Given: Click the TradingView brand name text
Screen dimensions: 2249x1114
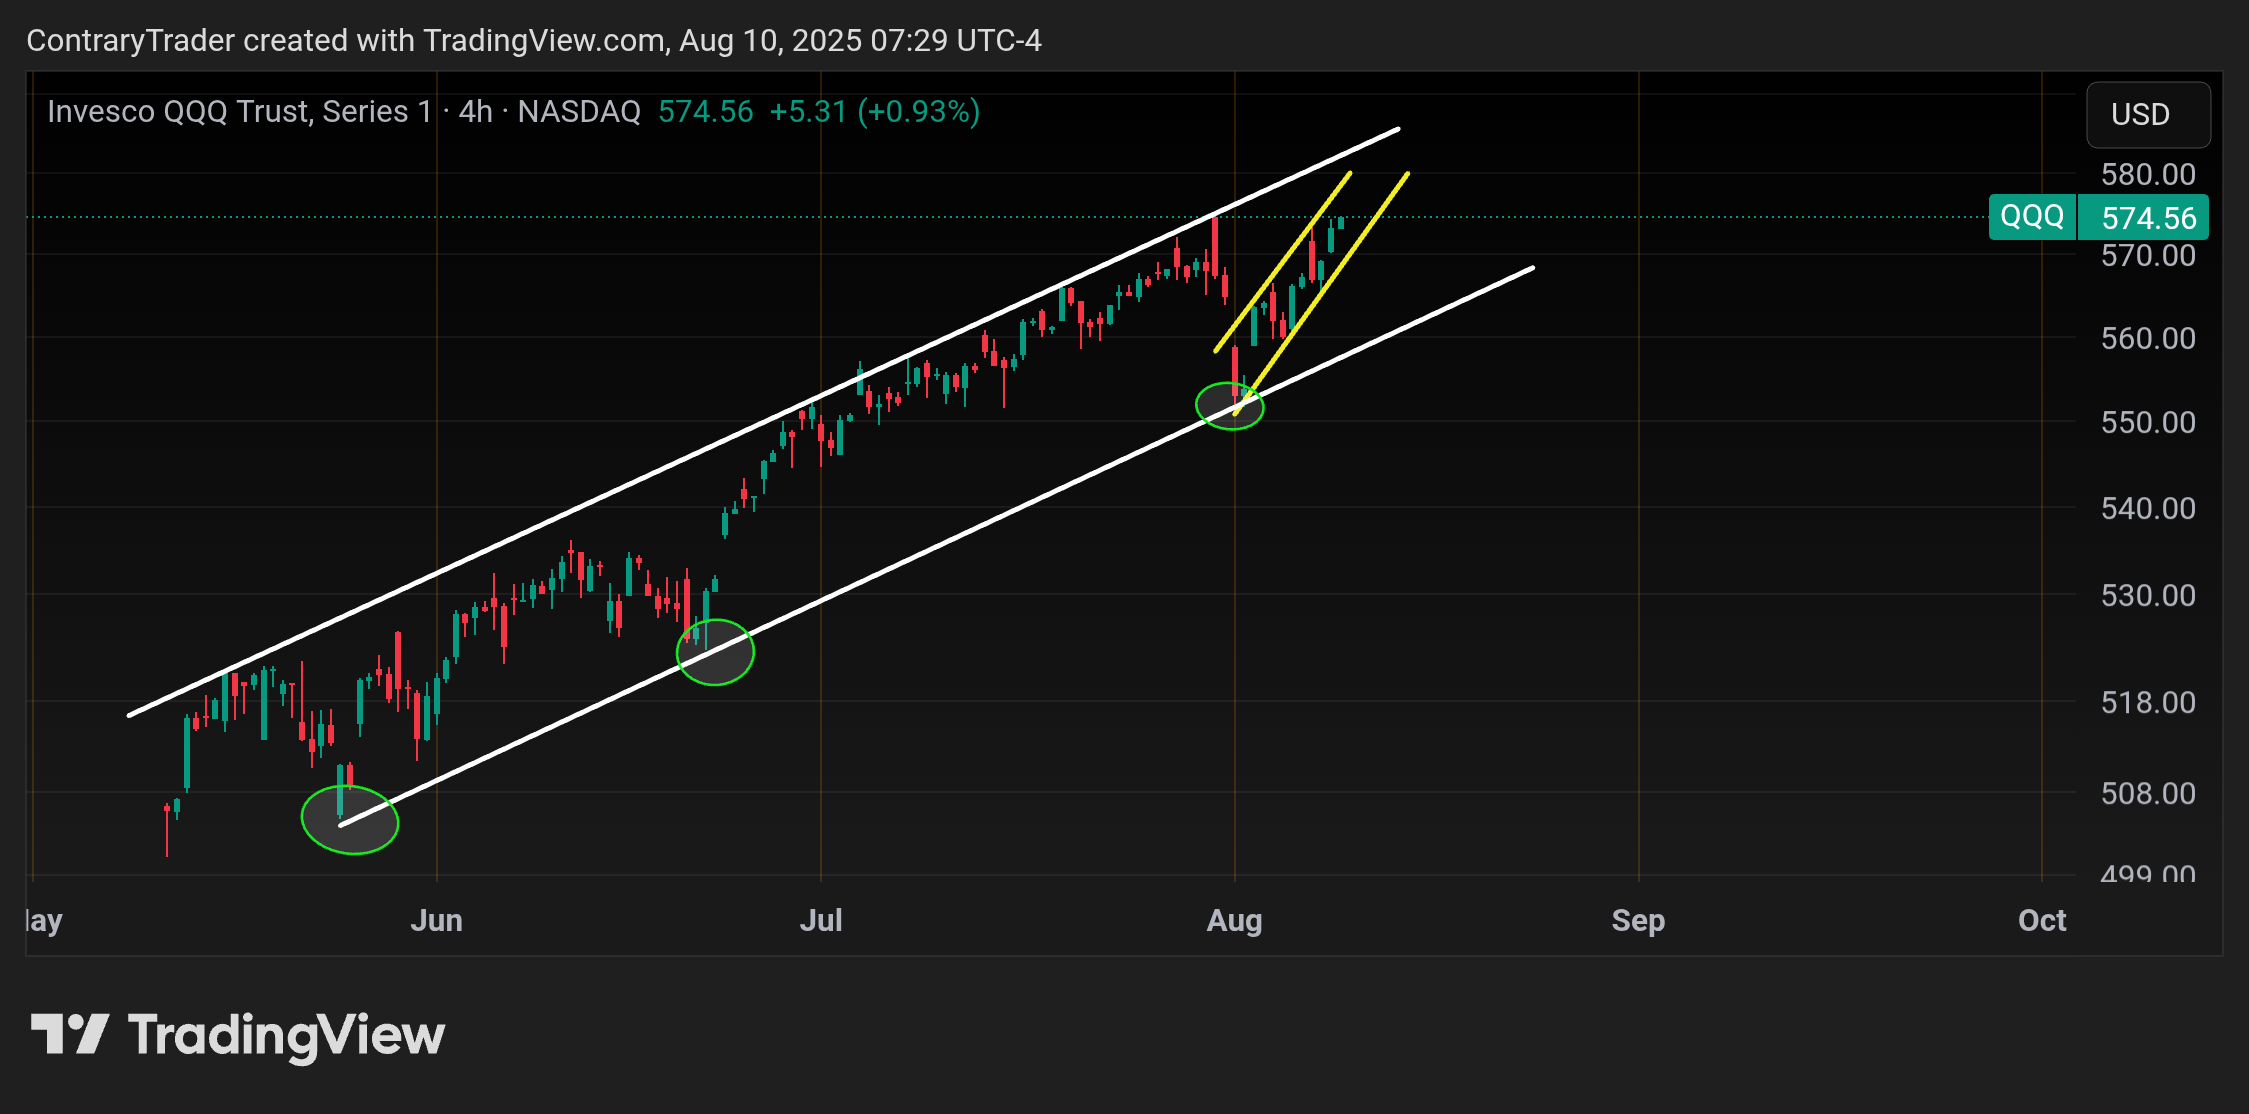Looking at the screenshot, I should pyautogui.click(x=286, y=1036).
